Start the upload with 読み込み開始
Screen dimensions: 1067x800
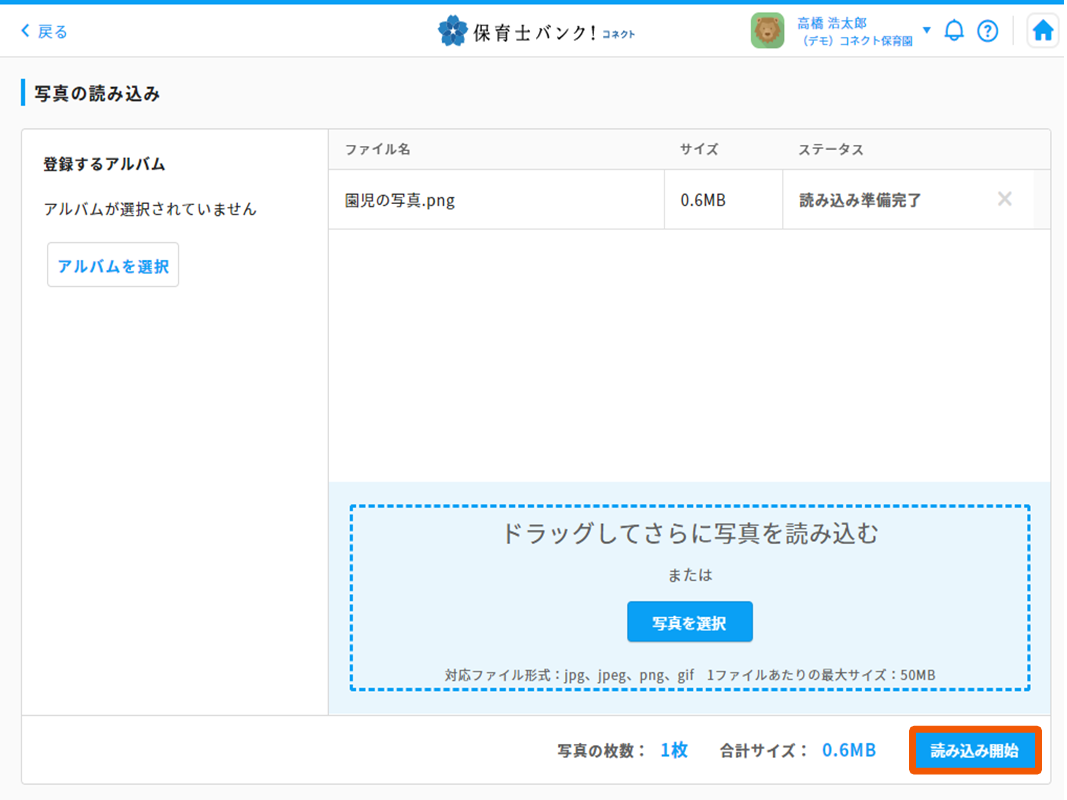(x=975, y=751)
